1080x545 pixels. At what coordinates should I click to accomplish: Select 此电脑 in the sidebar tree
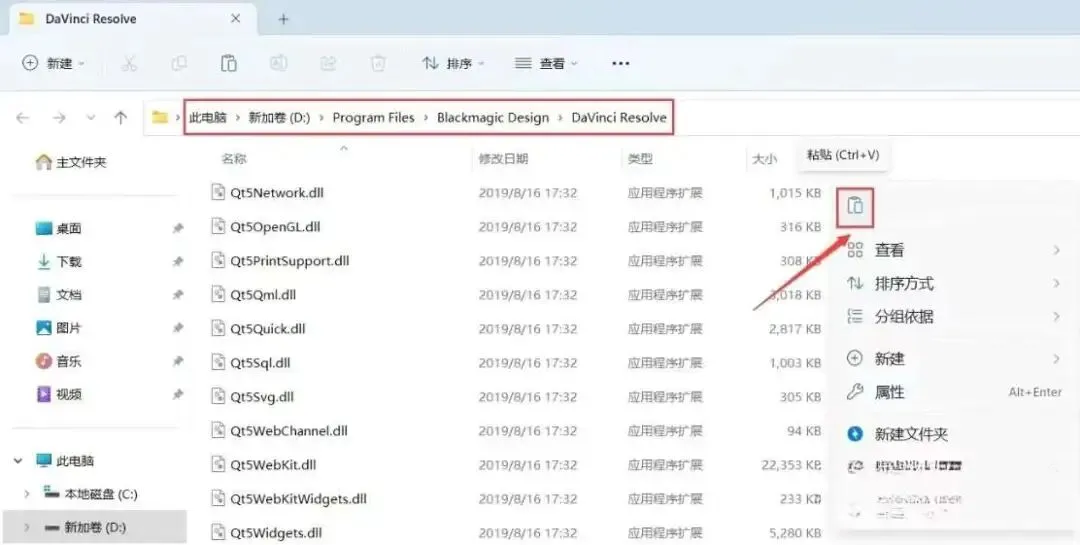[65, 460]
